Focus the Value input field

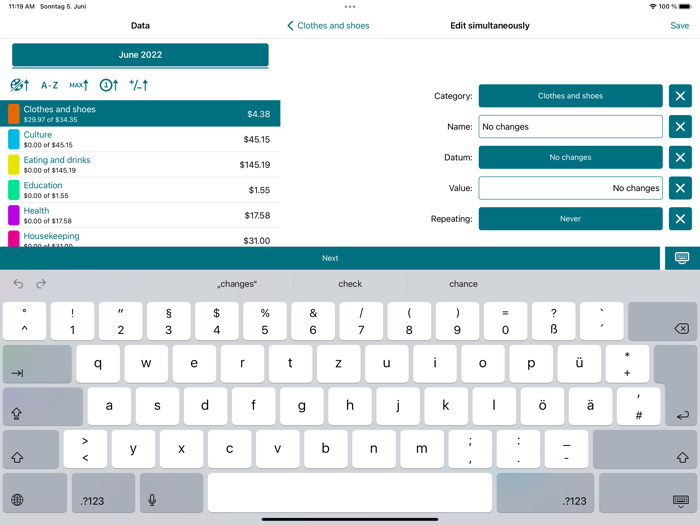click(571, 188)
